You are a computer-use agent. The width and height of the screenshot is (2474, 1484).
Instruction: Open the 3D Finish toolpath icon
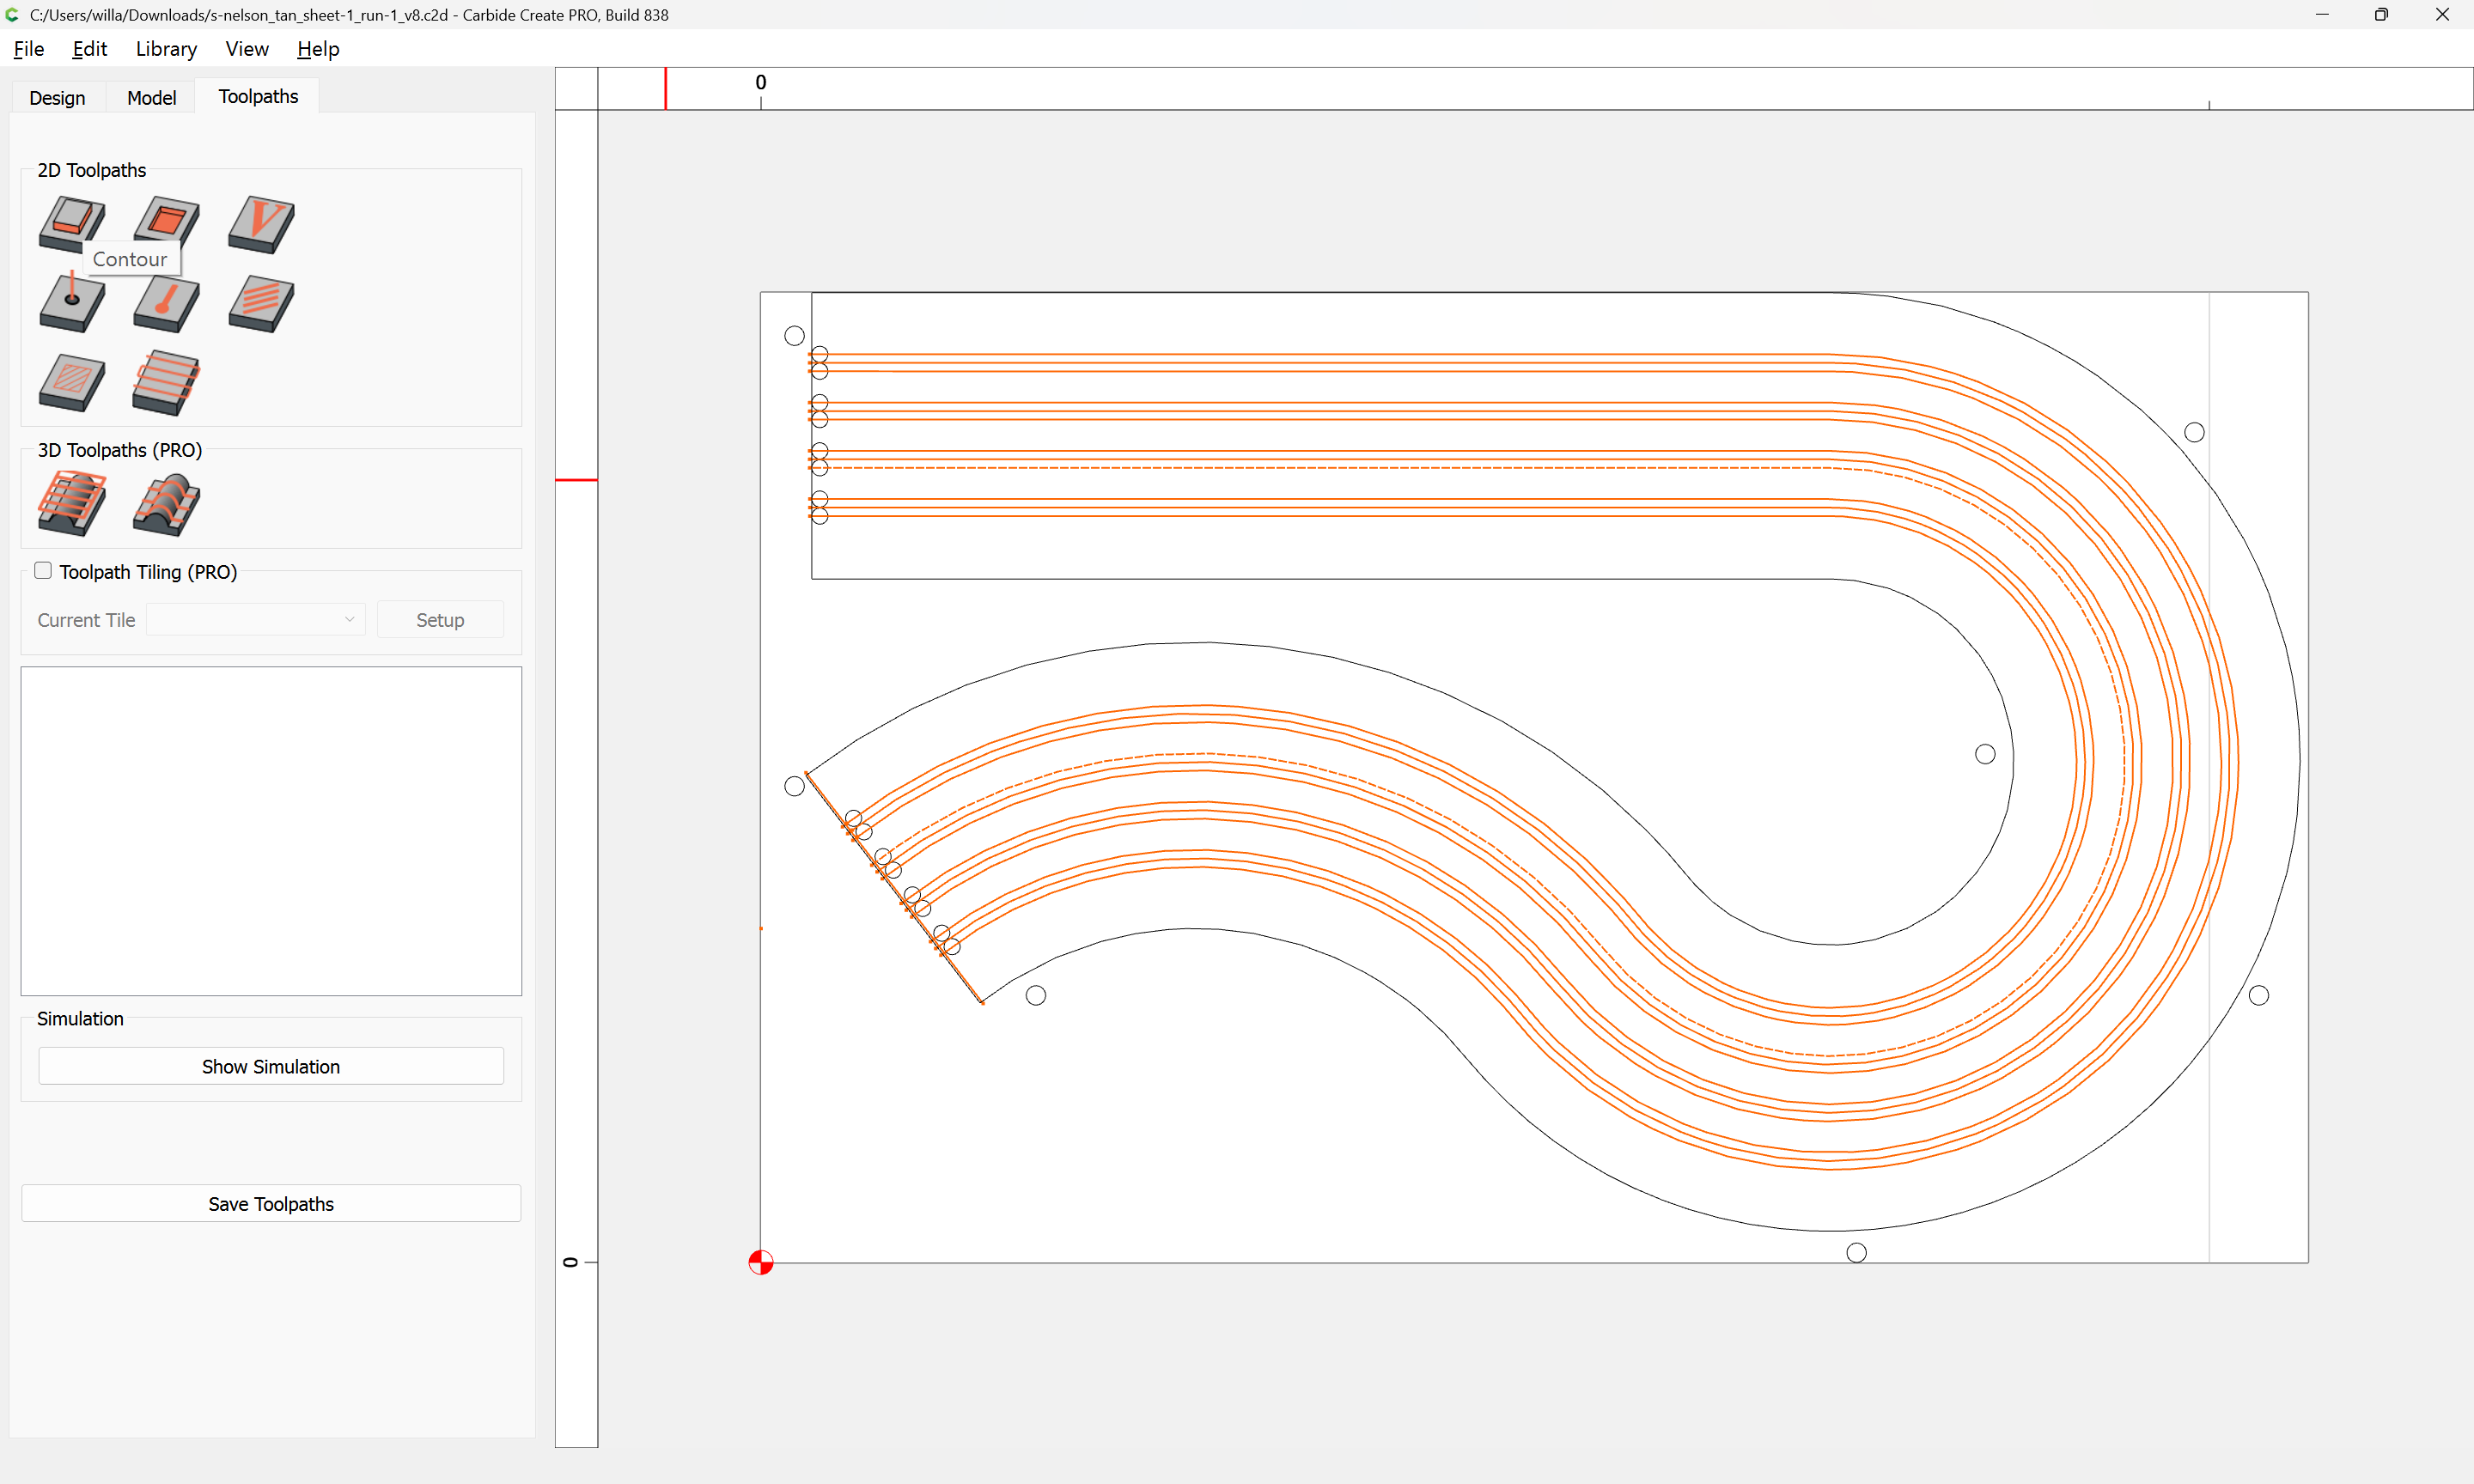click(166, 503)
